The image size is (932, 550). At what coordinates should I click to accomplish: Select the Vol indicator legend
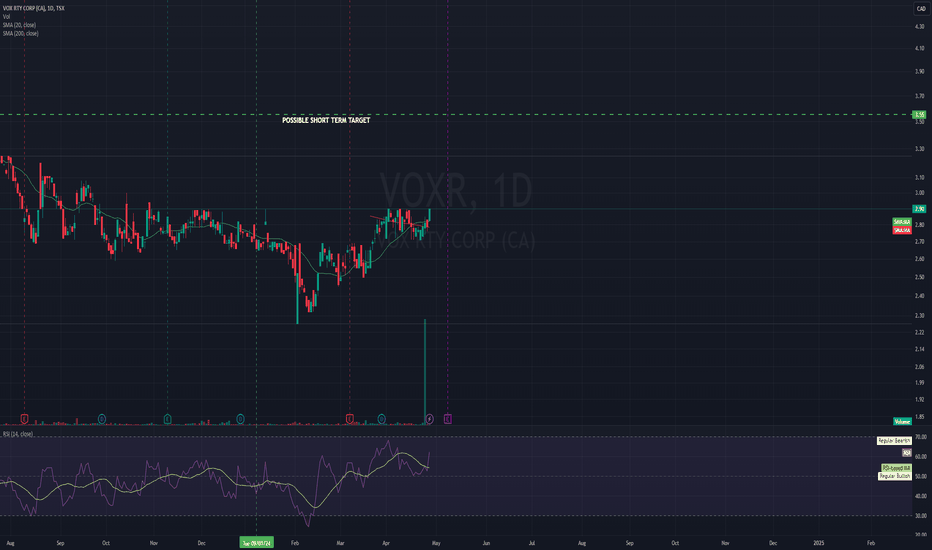[x=7, y=17]
